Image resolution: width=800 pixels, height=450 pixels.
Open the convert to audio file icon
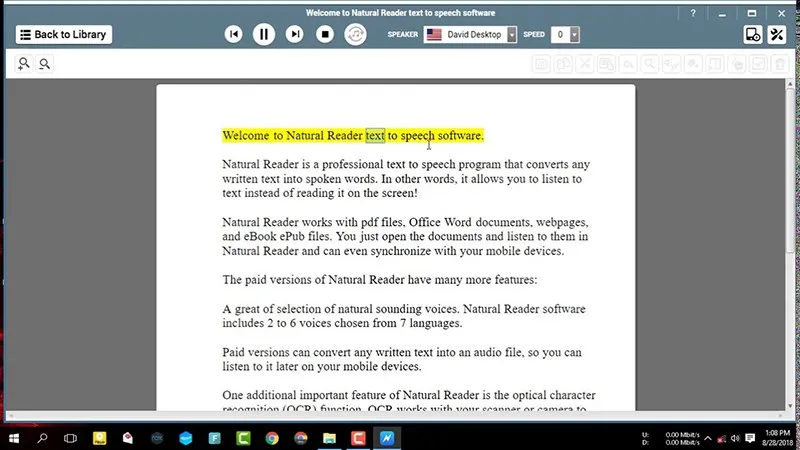point(753,34)
